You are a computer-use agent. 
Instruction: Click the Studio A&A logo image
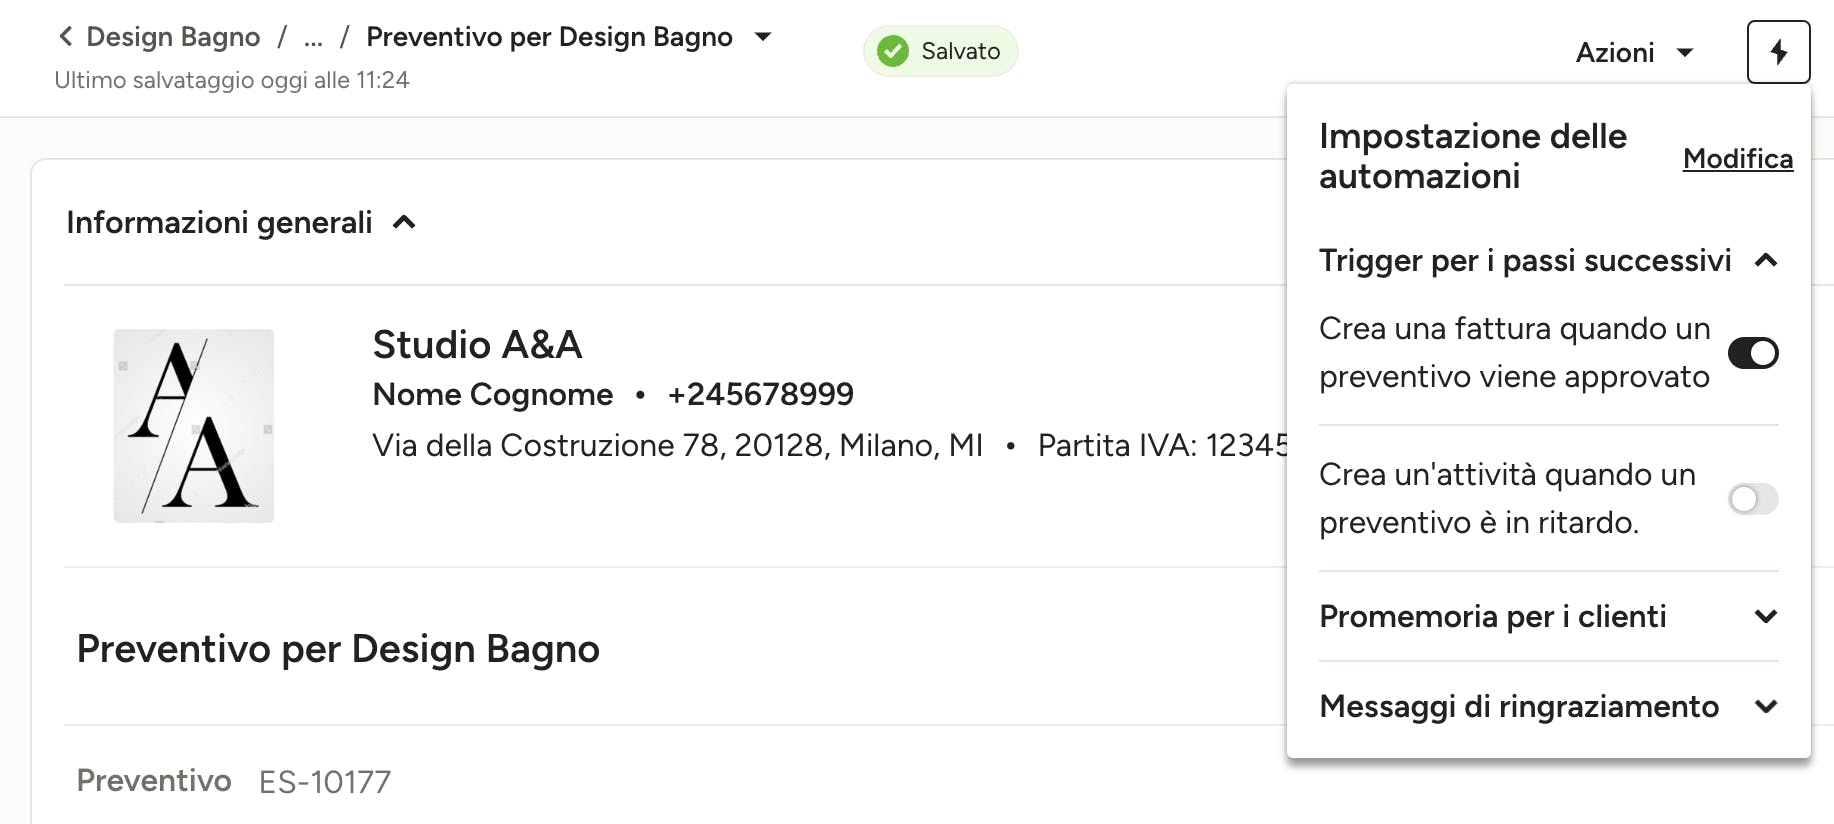point(194,426)
